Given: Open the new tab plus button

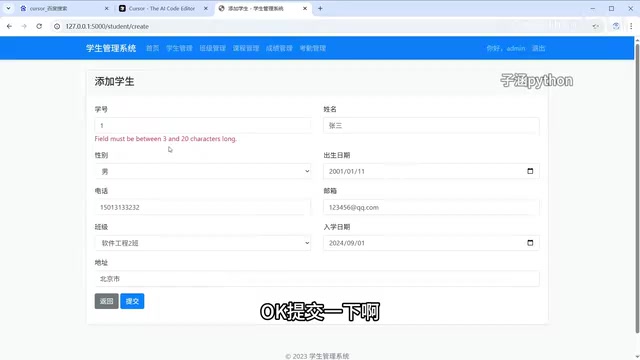Looking at the screenshot, I should coord(320,8).
